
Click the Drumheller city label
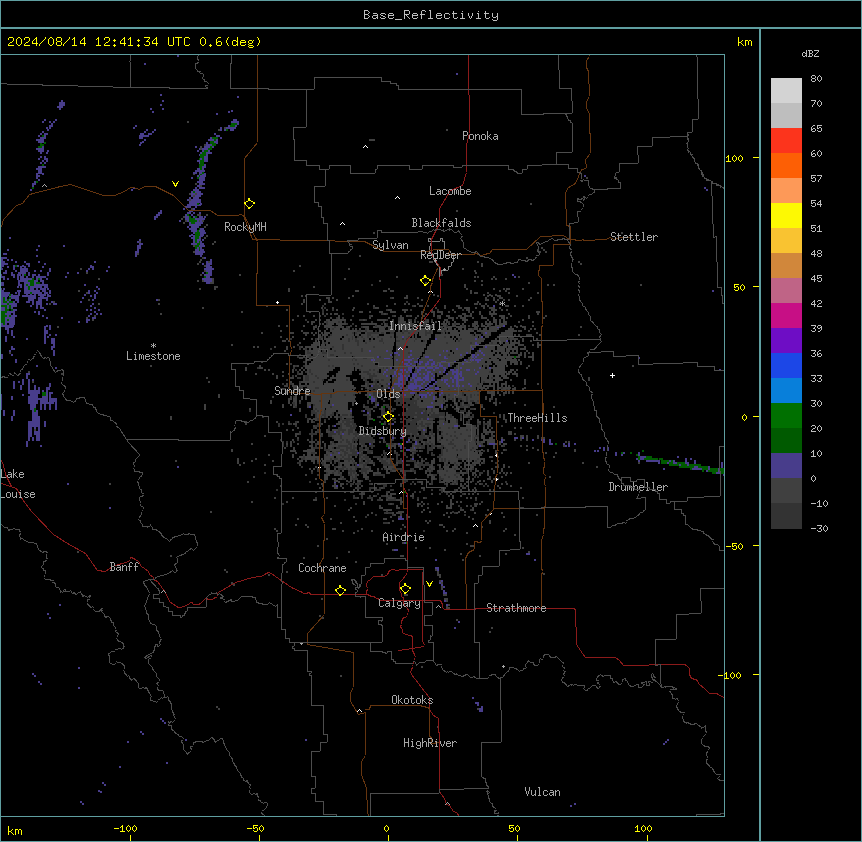click(x=638, y=487)
